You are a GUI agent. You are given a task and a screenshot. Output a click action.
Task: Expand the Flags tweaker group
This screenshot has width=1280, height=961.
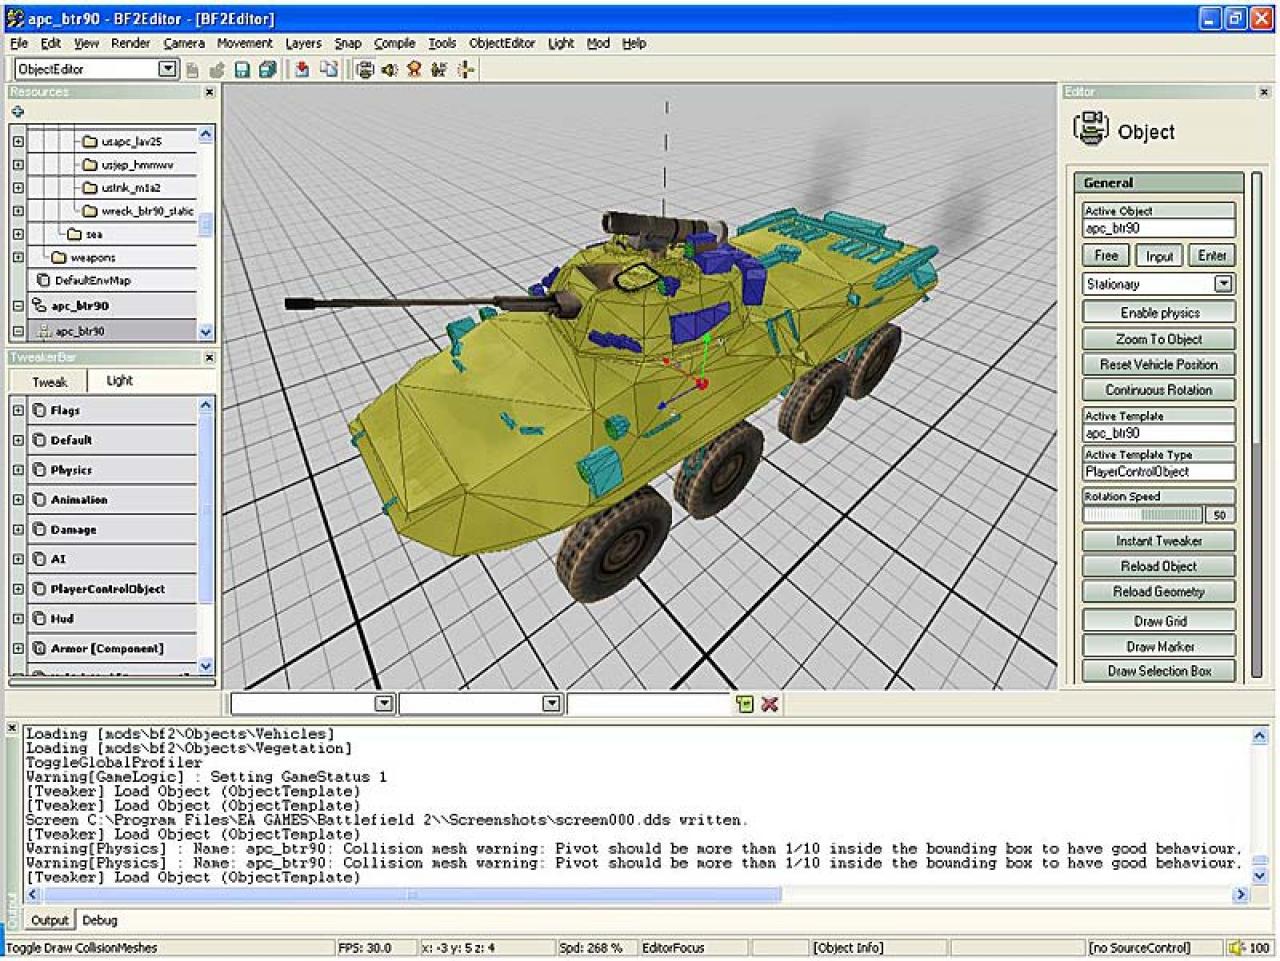pyautogui.click(x=18, y=410)
